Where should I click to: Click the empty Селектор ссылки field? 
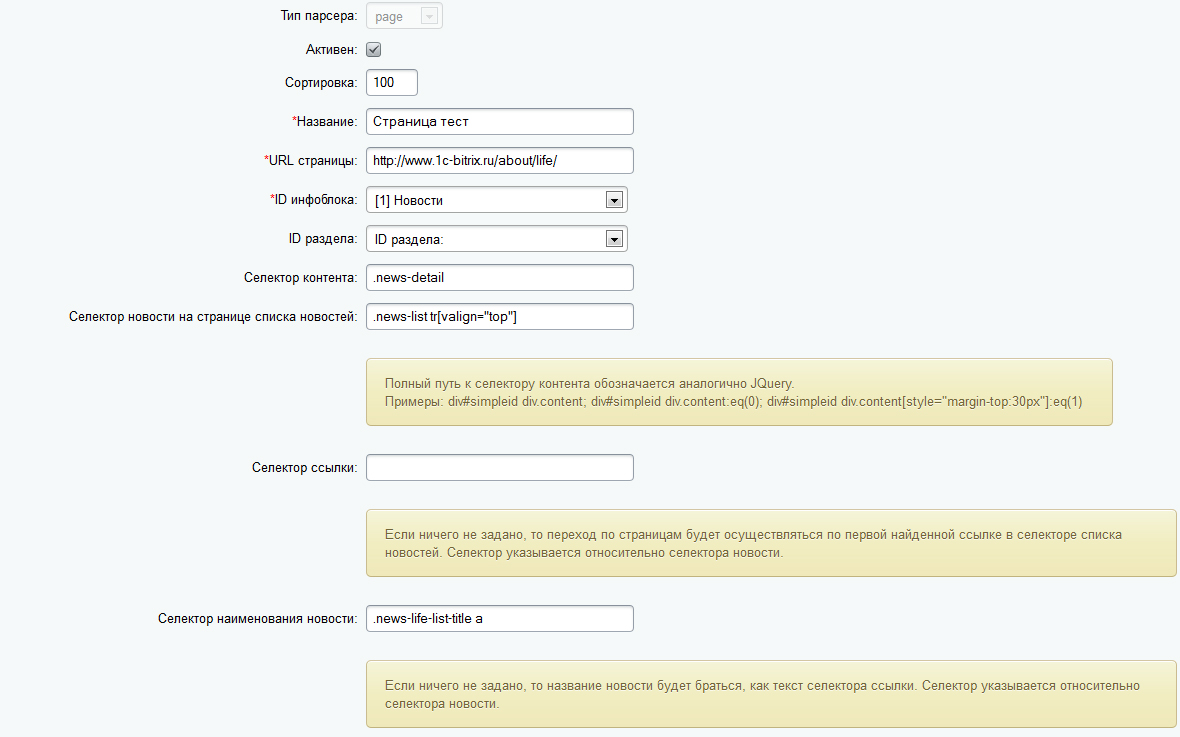pos(500,467)
